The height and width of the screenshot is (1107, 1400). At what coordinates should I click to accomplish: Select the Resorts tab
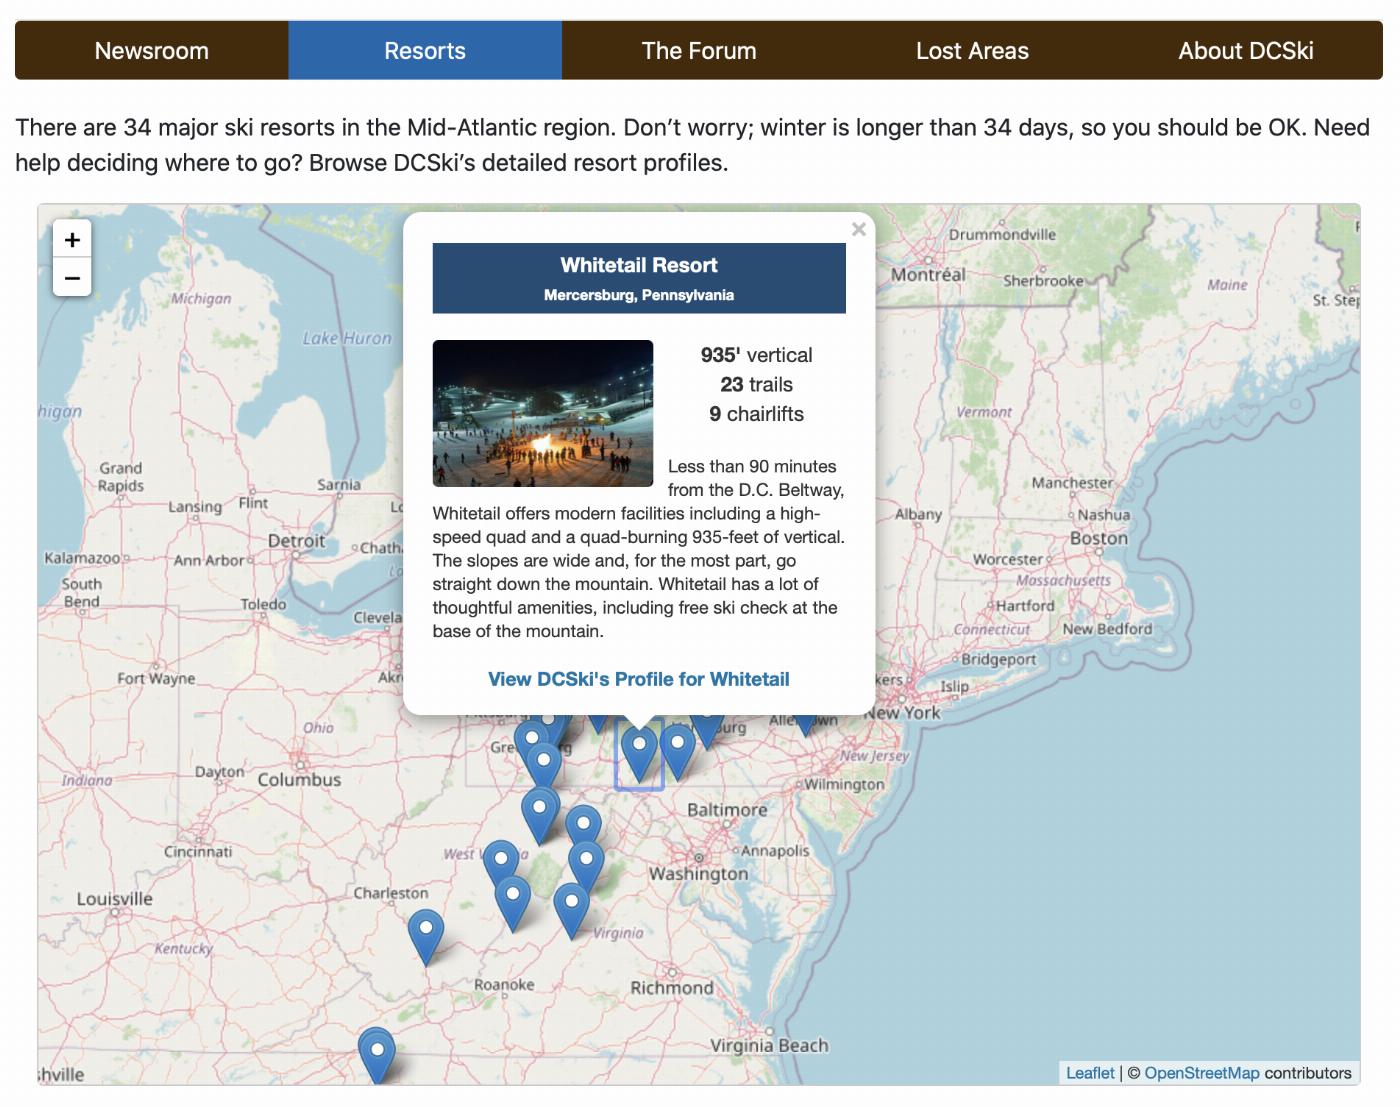(425, 51)
